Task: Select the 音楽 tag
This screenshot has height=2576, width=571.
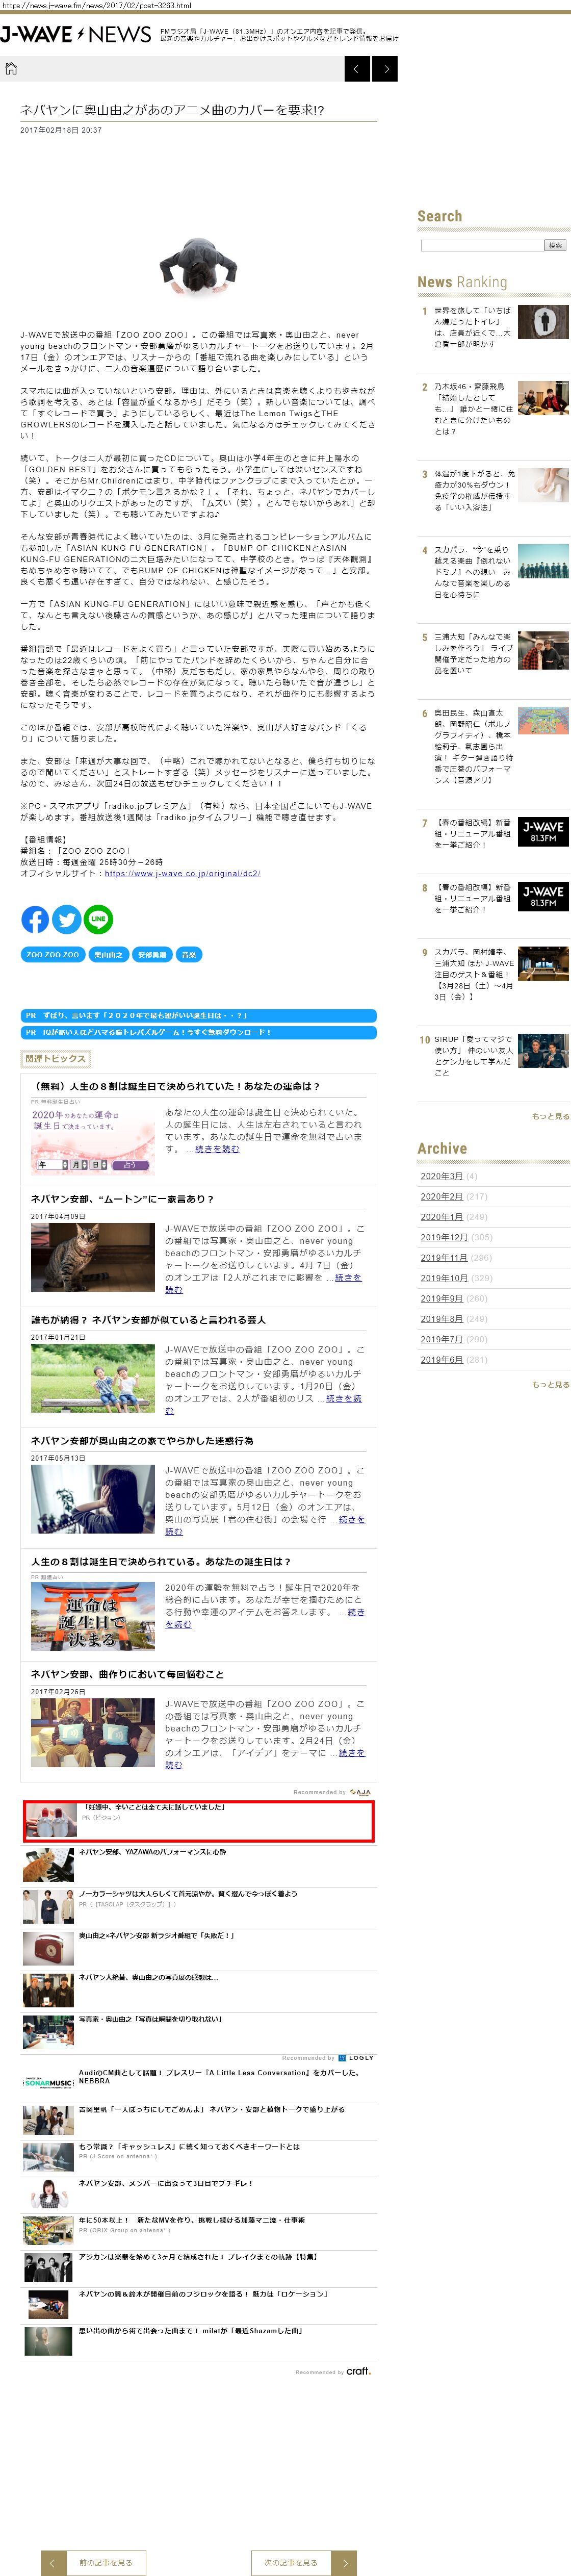Action: tap(188, 954)
